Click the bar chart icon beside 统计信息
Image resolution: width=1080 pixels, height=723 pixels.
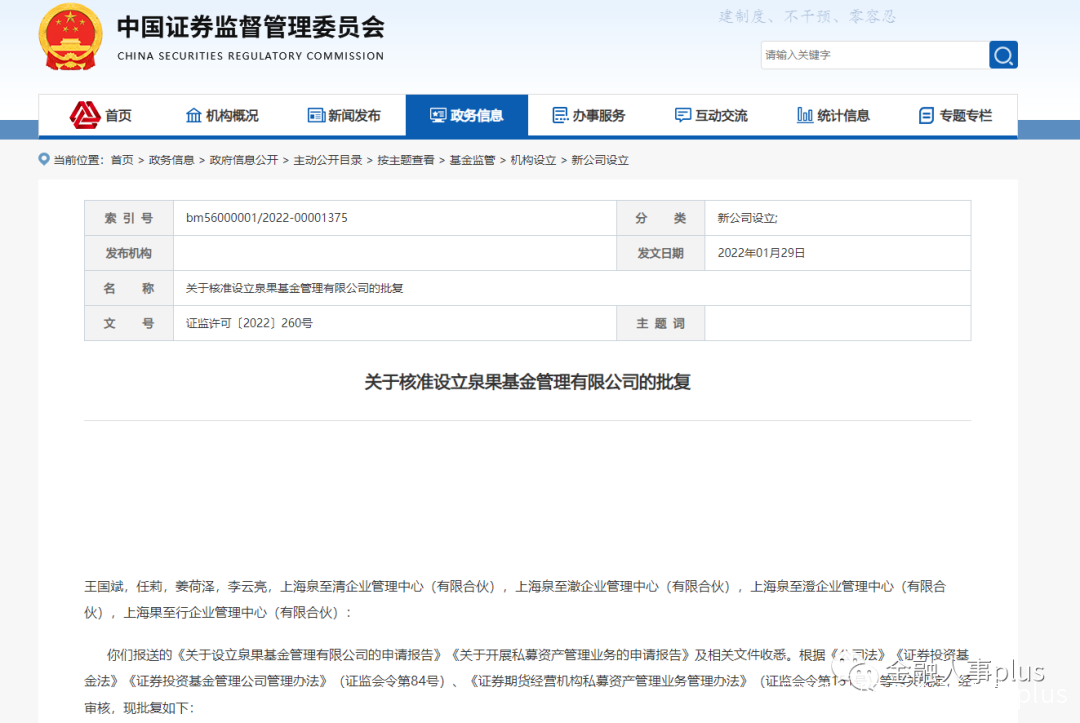point(804,116)
